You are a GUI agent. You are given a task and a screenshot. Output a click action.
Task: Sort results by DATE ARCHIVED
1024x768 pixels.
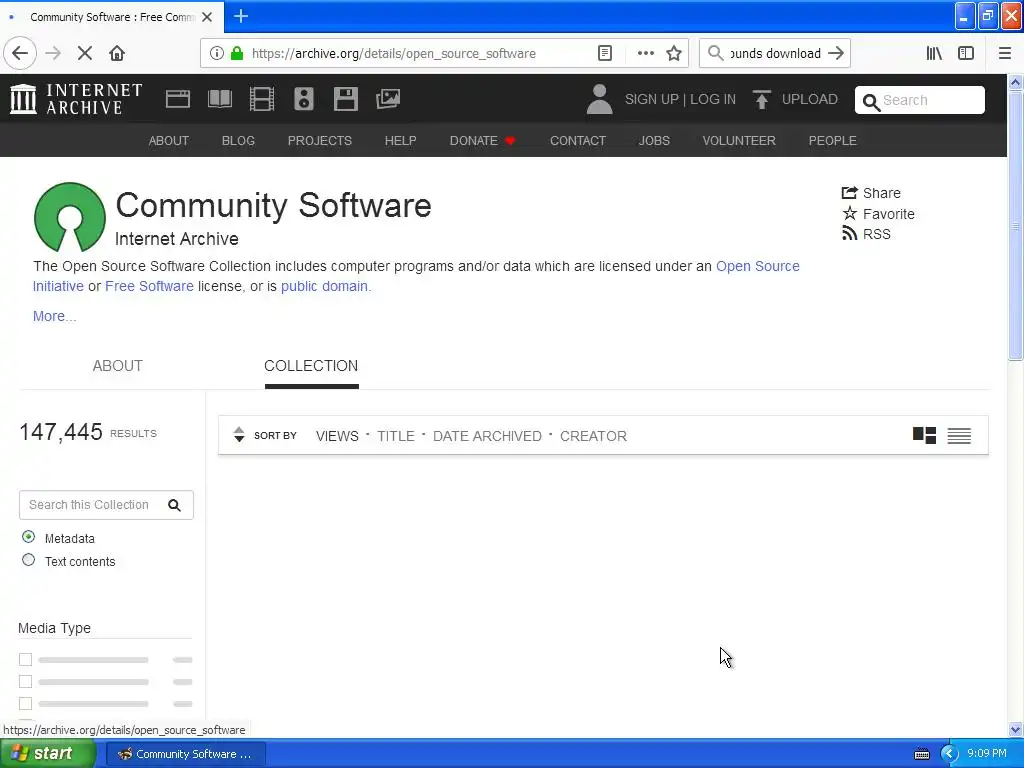coord(487,436)
